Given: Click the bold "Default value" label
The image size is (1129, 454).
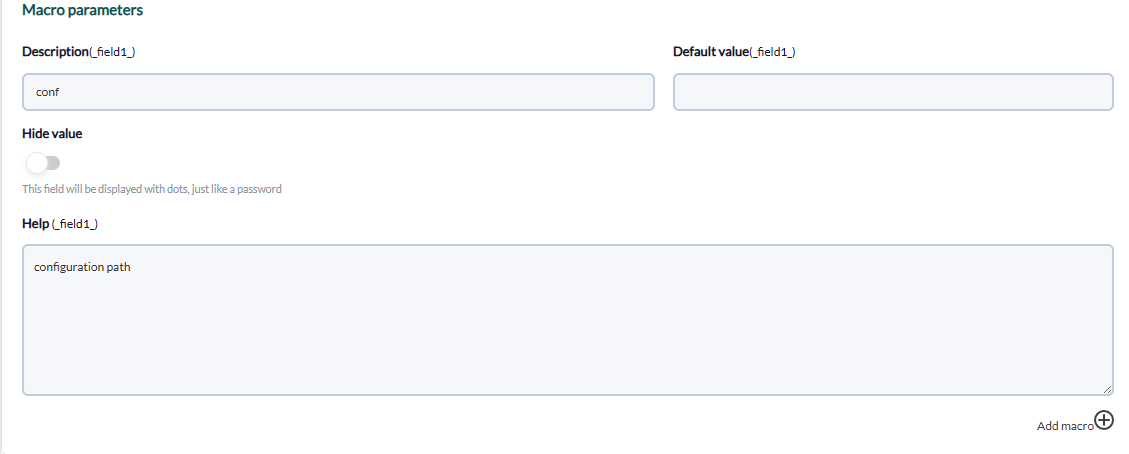Looking at the screenshot, I should tap(711, 52).
